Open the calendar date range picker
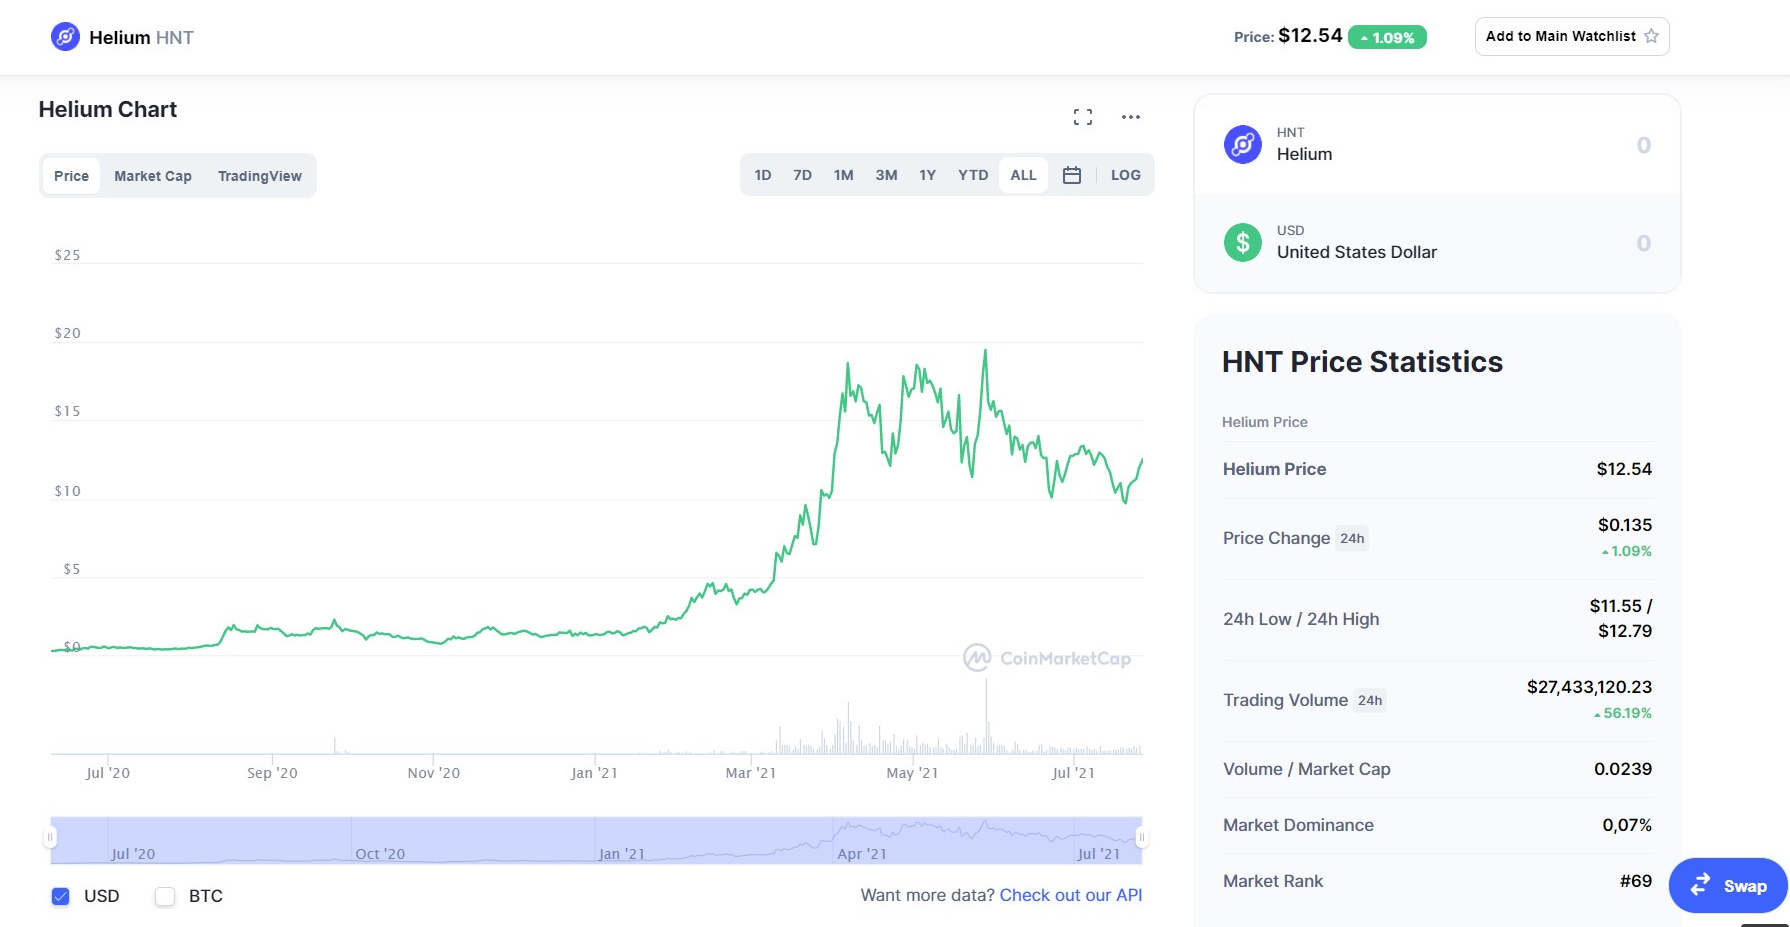The height and width of the screenshot is (927, 1790). tap(1071, 175)
